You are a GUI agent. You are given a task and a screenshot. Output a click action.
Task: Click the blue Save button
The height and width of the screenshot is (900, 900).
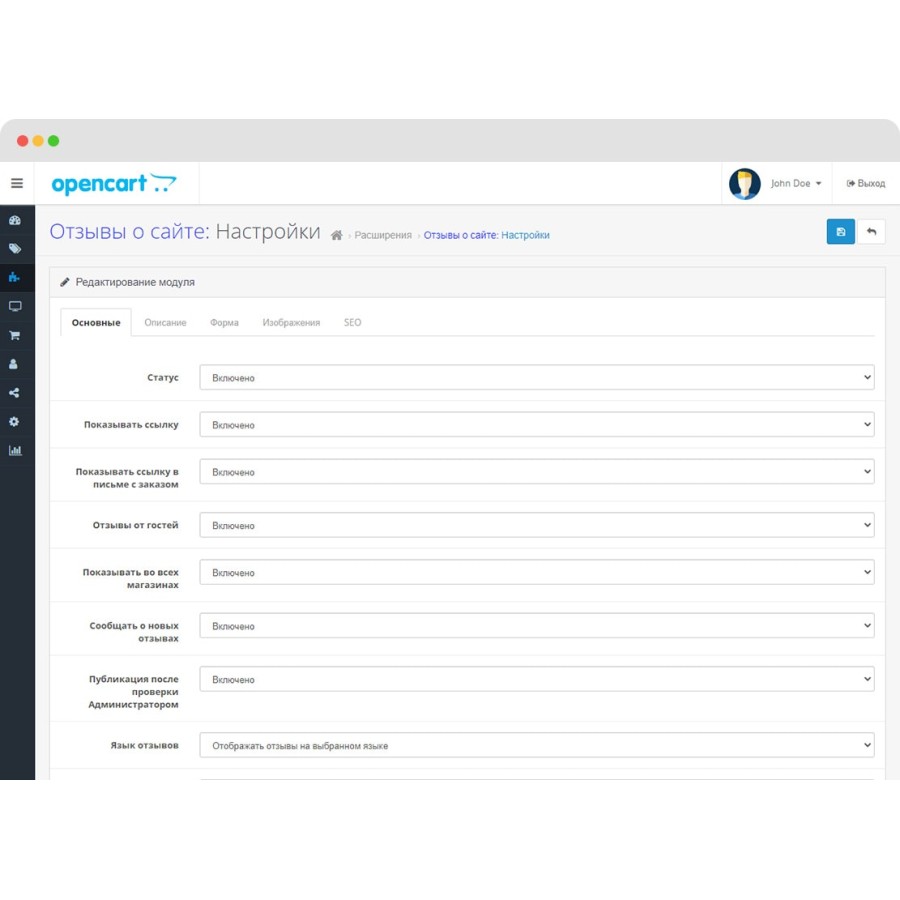pos(840,231)
